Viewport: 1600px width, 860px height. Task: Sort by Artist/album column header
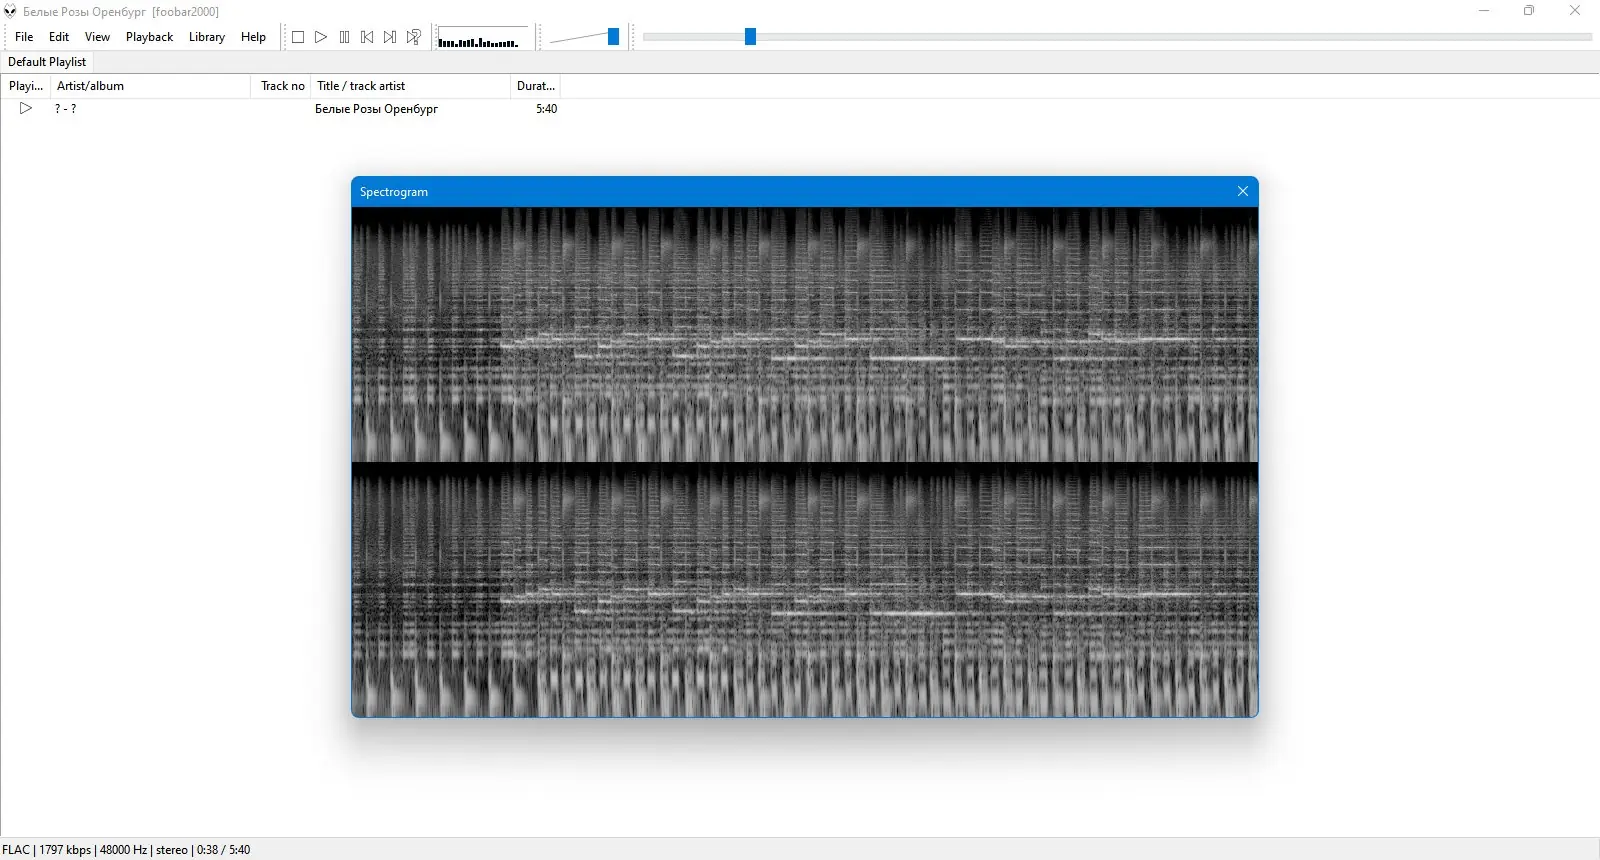click(150, 86)
